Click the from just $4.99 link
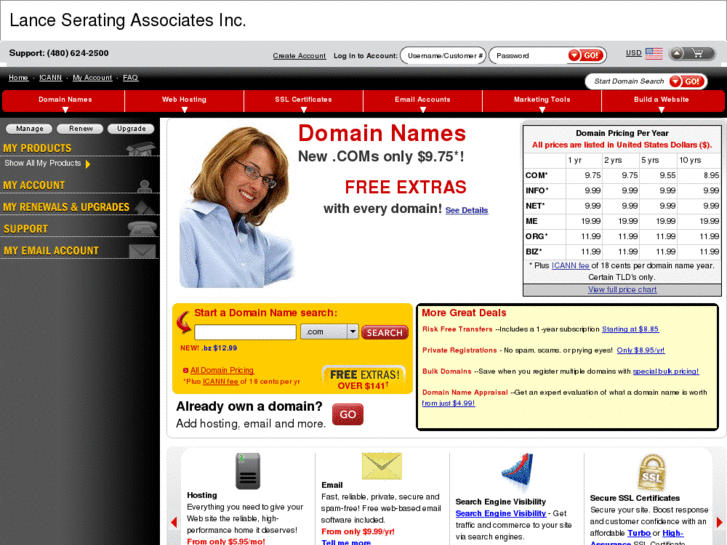Screen dimensions: 727x545 [448, 403]
